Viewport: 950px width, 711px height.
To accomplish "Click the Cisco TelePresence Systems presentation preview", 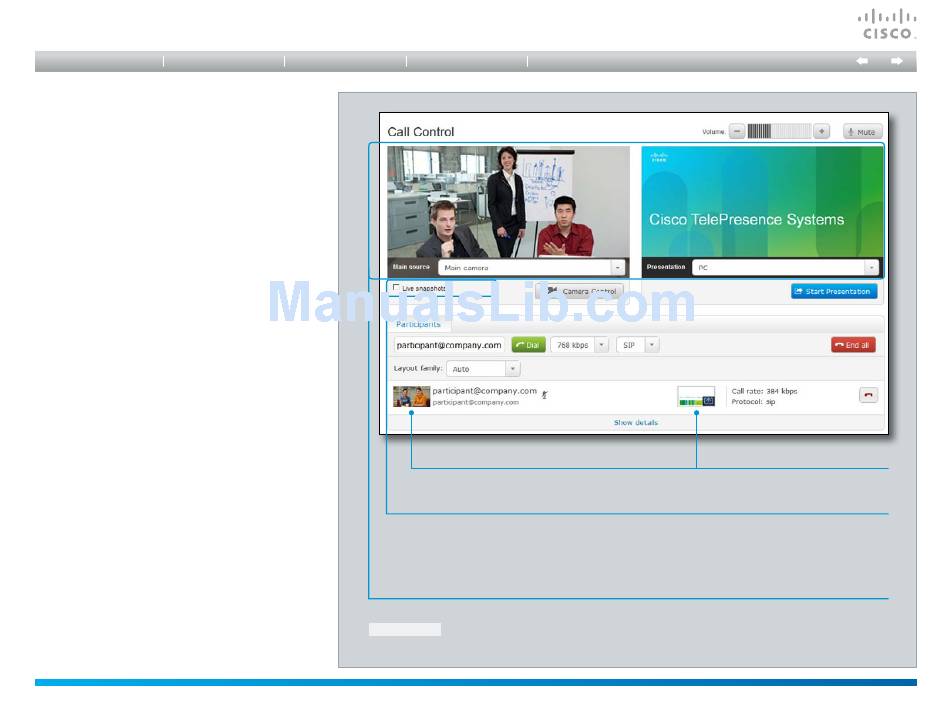I will (x=762, y=202).
